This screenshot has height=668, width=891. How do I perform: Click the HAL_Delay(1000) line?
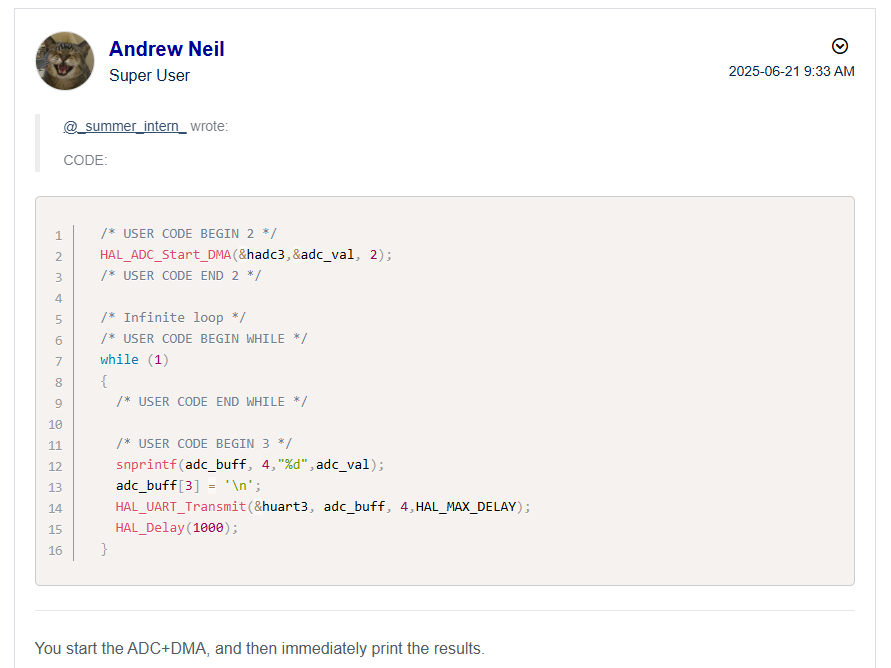pos(177,528)
